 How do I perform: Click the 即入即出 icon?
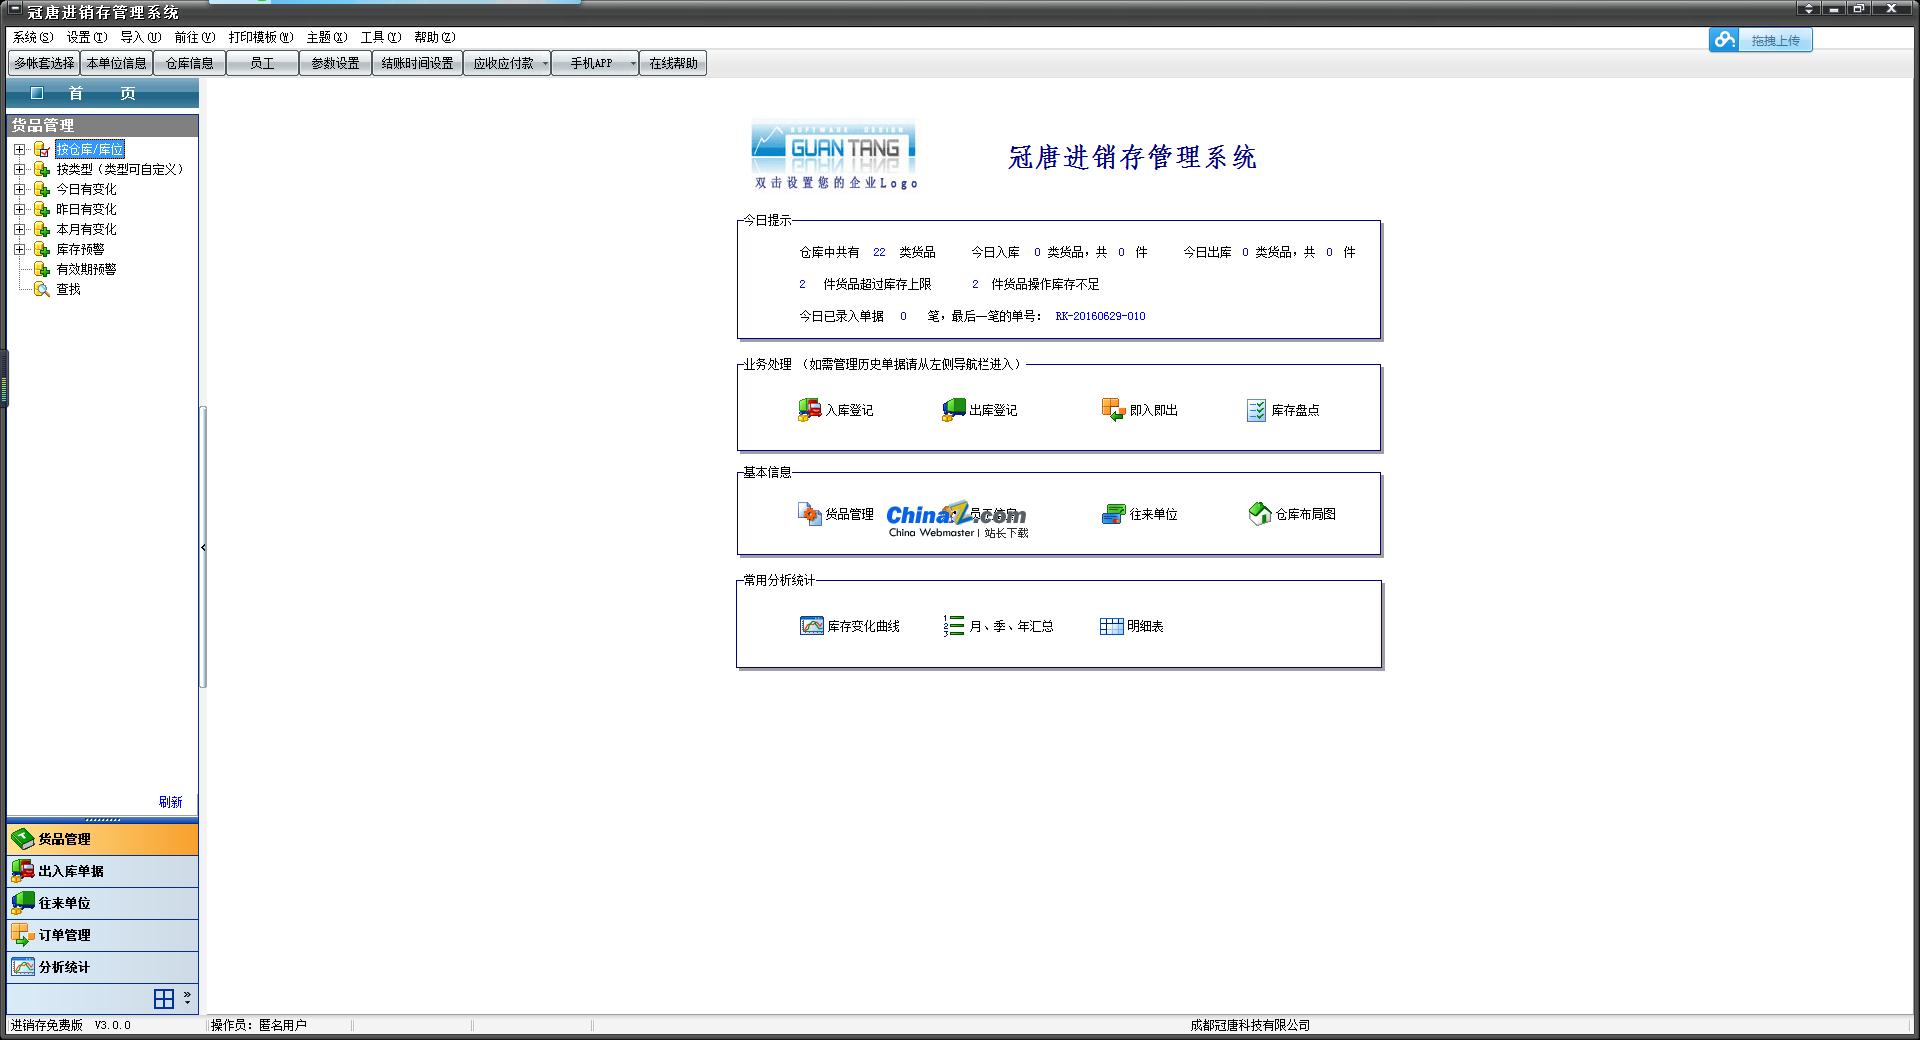click(x=1113, y=410)
